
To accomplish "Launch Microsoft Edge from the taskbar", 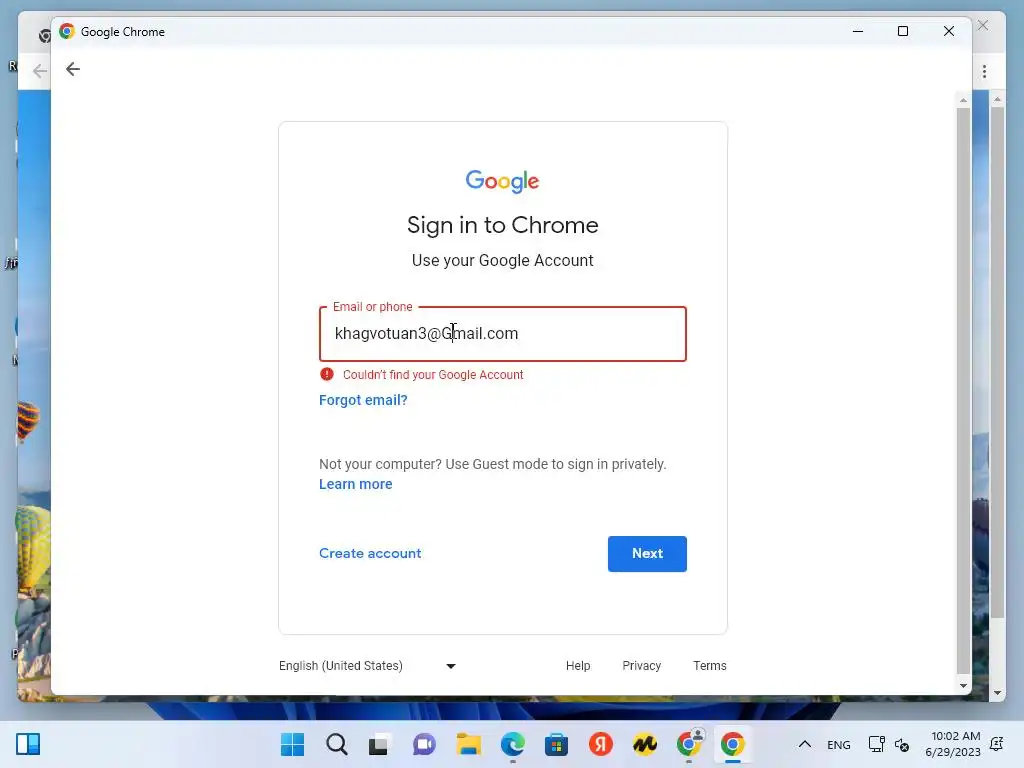I will 513,744.
